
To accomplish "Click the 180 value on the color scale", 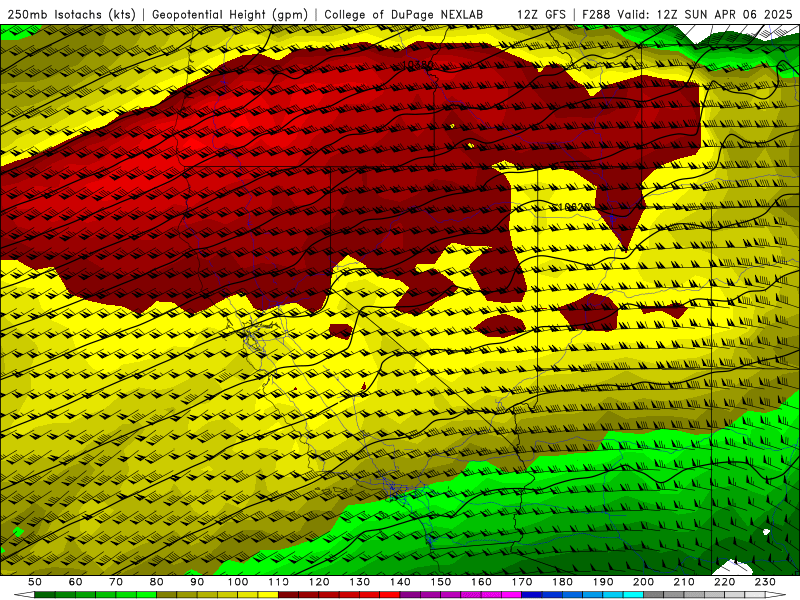I will pos(562,582).
